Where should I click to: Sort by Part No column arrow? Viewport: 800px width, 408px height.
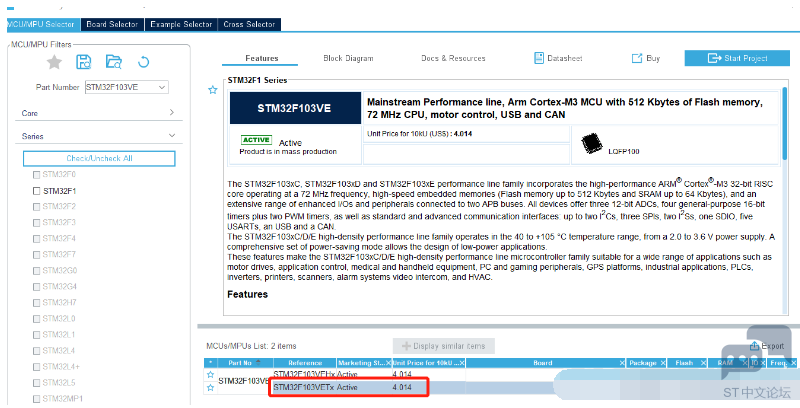258,363
